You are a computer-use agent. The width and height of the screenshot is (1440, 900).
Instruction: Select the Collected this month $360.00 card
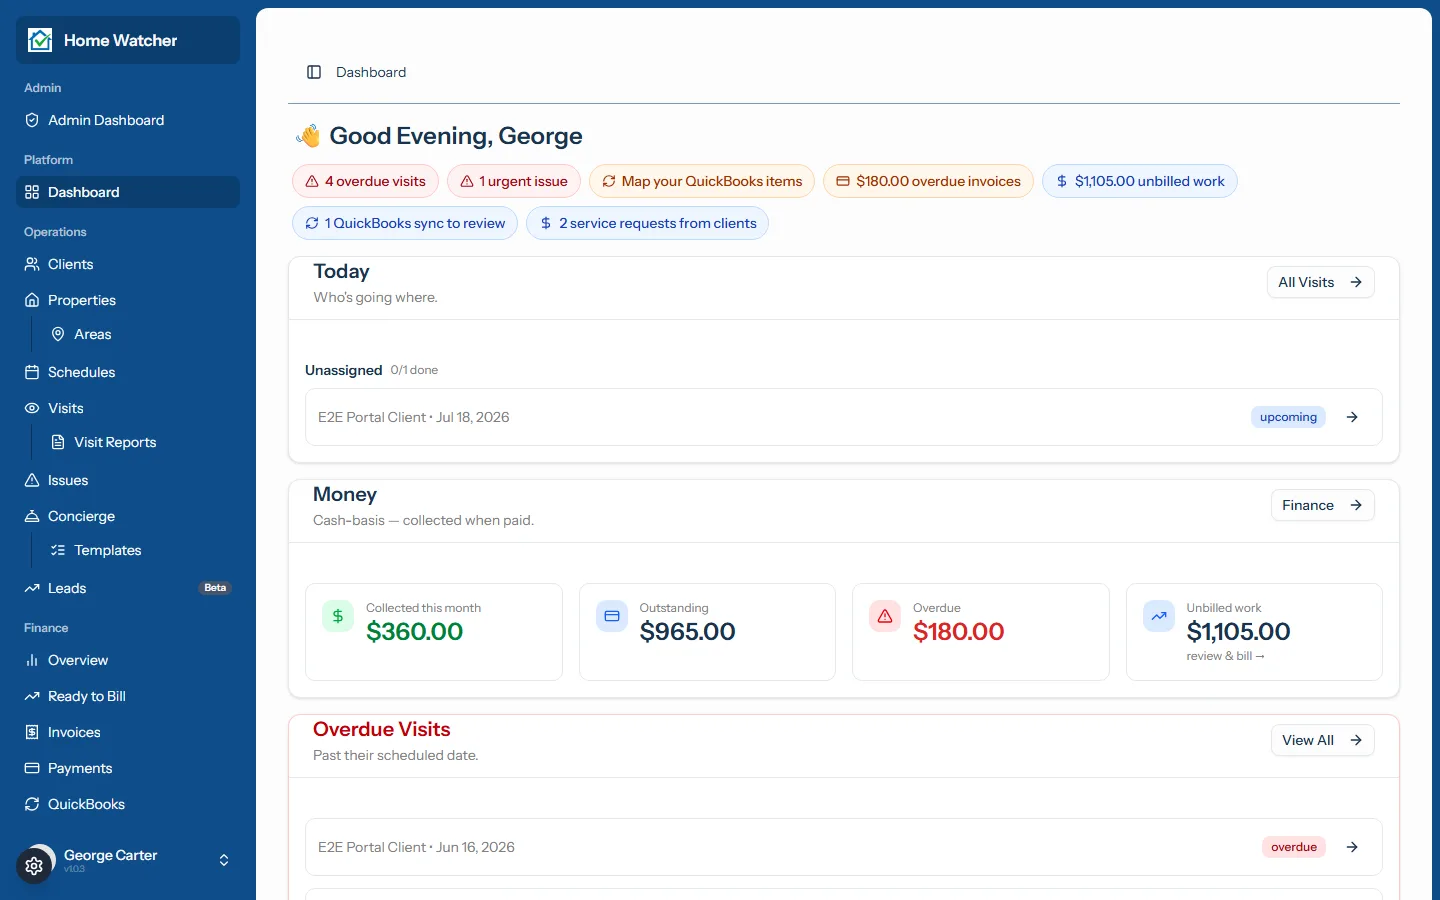click(x=434, y=632)
